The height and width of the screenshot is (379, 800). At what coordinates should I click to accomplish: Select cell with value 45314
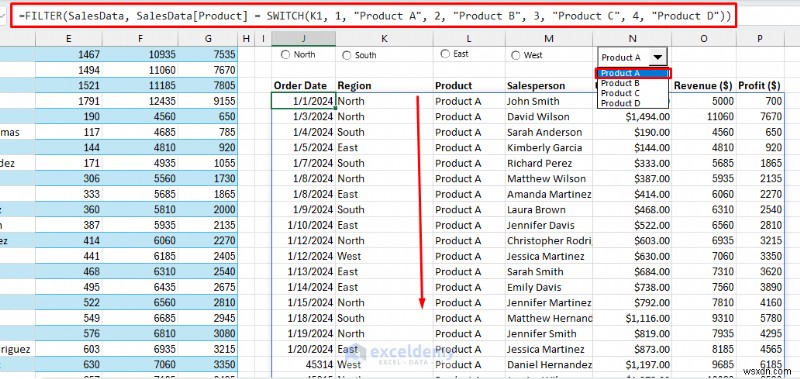point(304,365)
